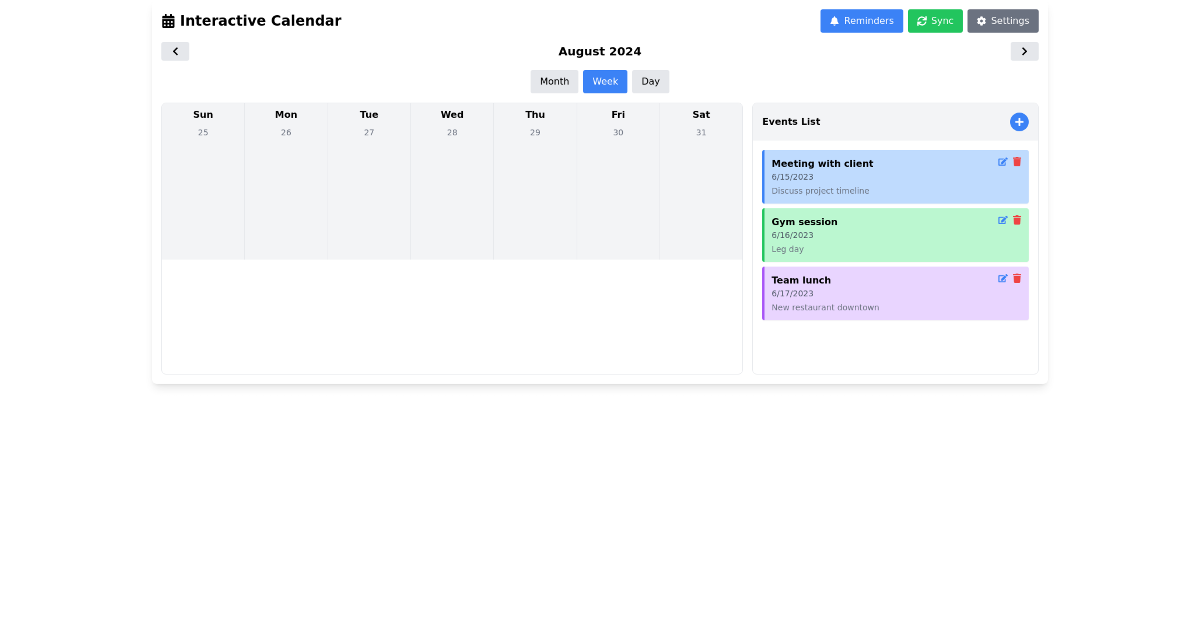Edit the Meeting with client event
This screenshot has width=1200, height=630.
[x=1002, y=161]
